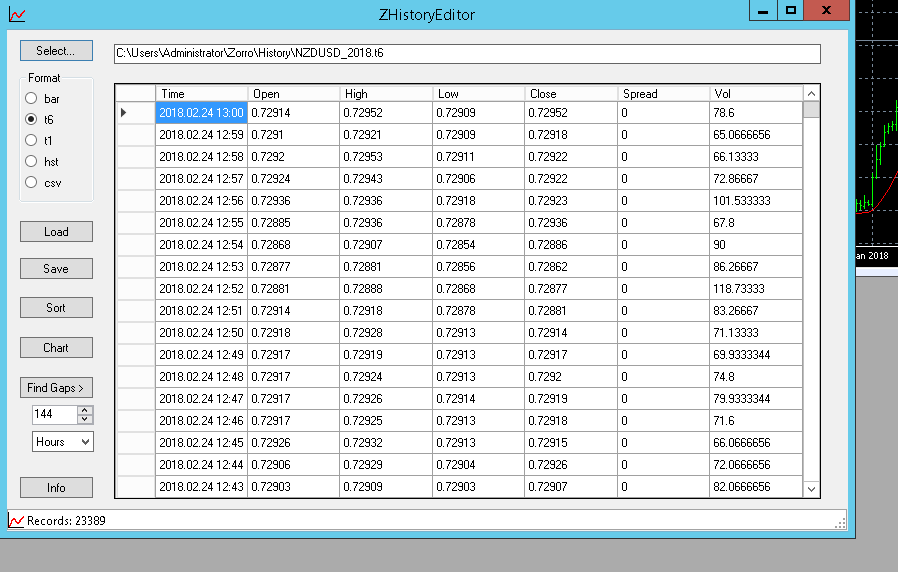Select the hst format radio button

tap(31, 161)
